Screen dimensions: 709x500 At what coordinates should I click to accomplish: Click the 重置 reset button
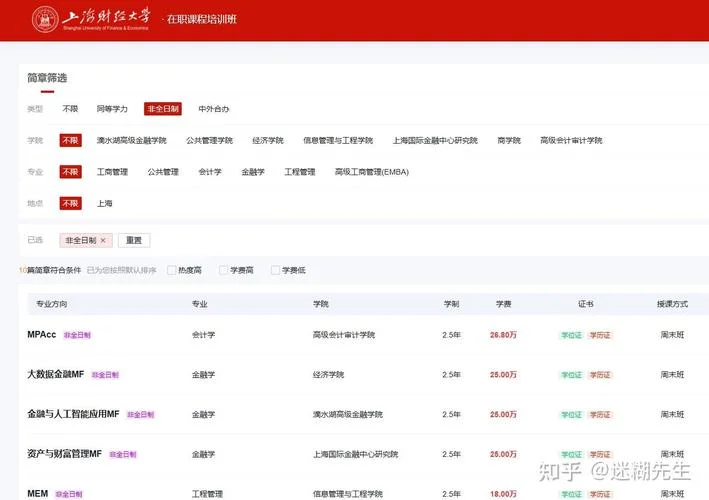pos(134,241)
